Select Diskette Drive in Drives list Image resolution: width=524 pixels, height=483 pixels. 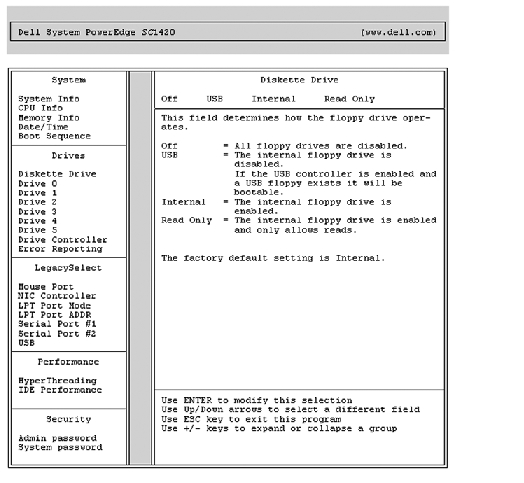(x=57, y=174)
